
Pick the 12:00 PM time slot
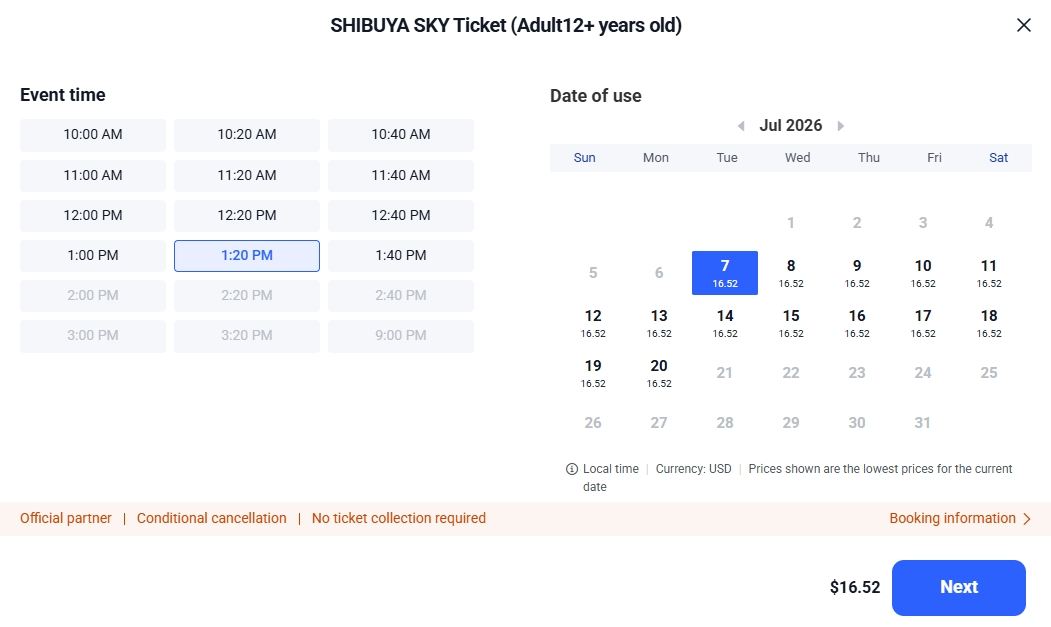[92, 216]
